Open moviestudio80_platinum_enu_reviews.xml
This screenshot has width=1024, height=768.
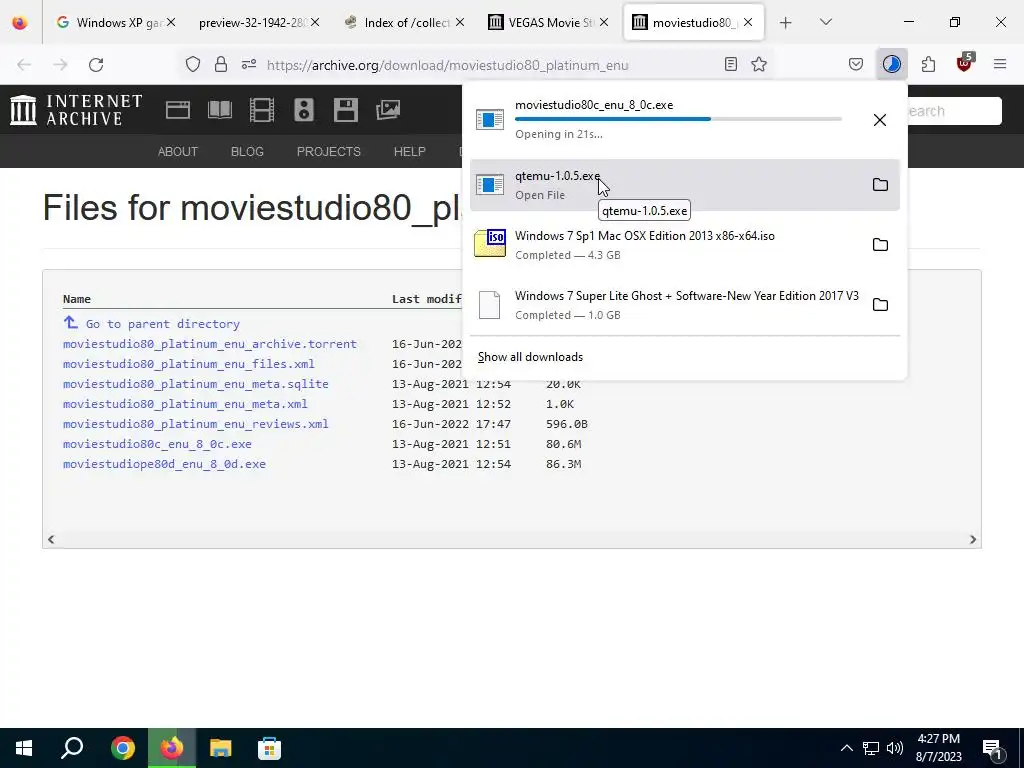pyautogui.click(x=196, y=424)
